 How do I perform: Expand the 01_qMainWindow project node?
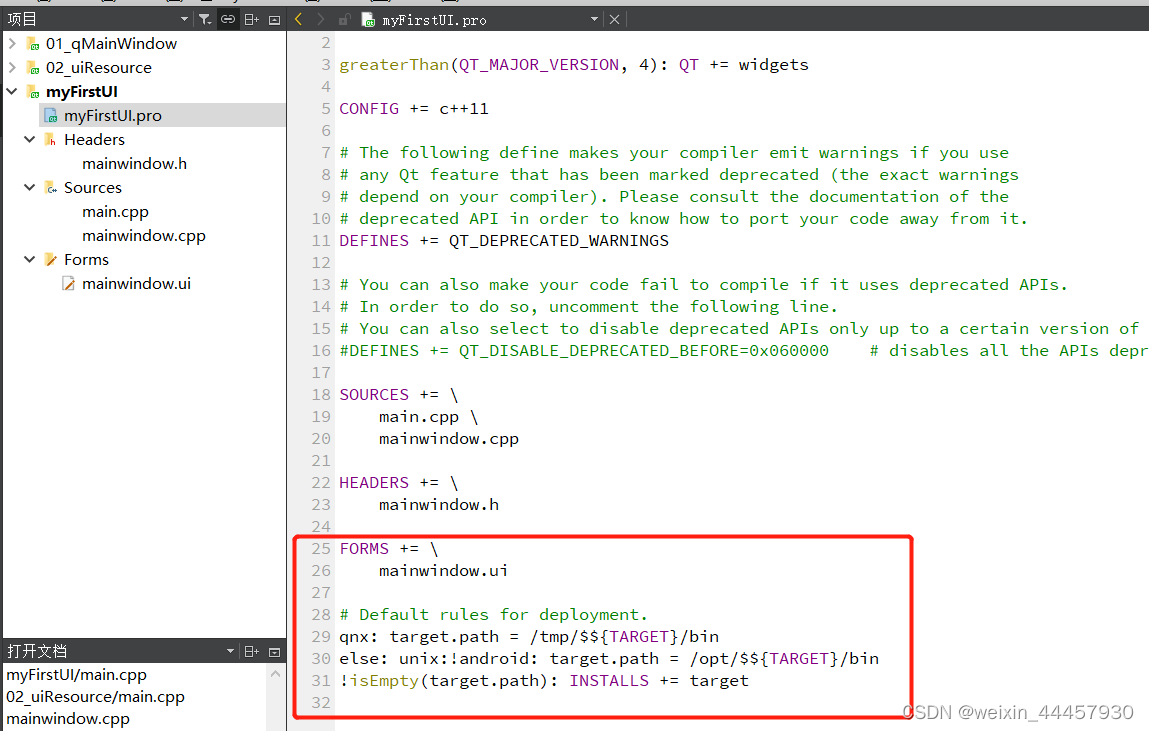[12, 44]
